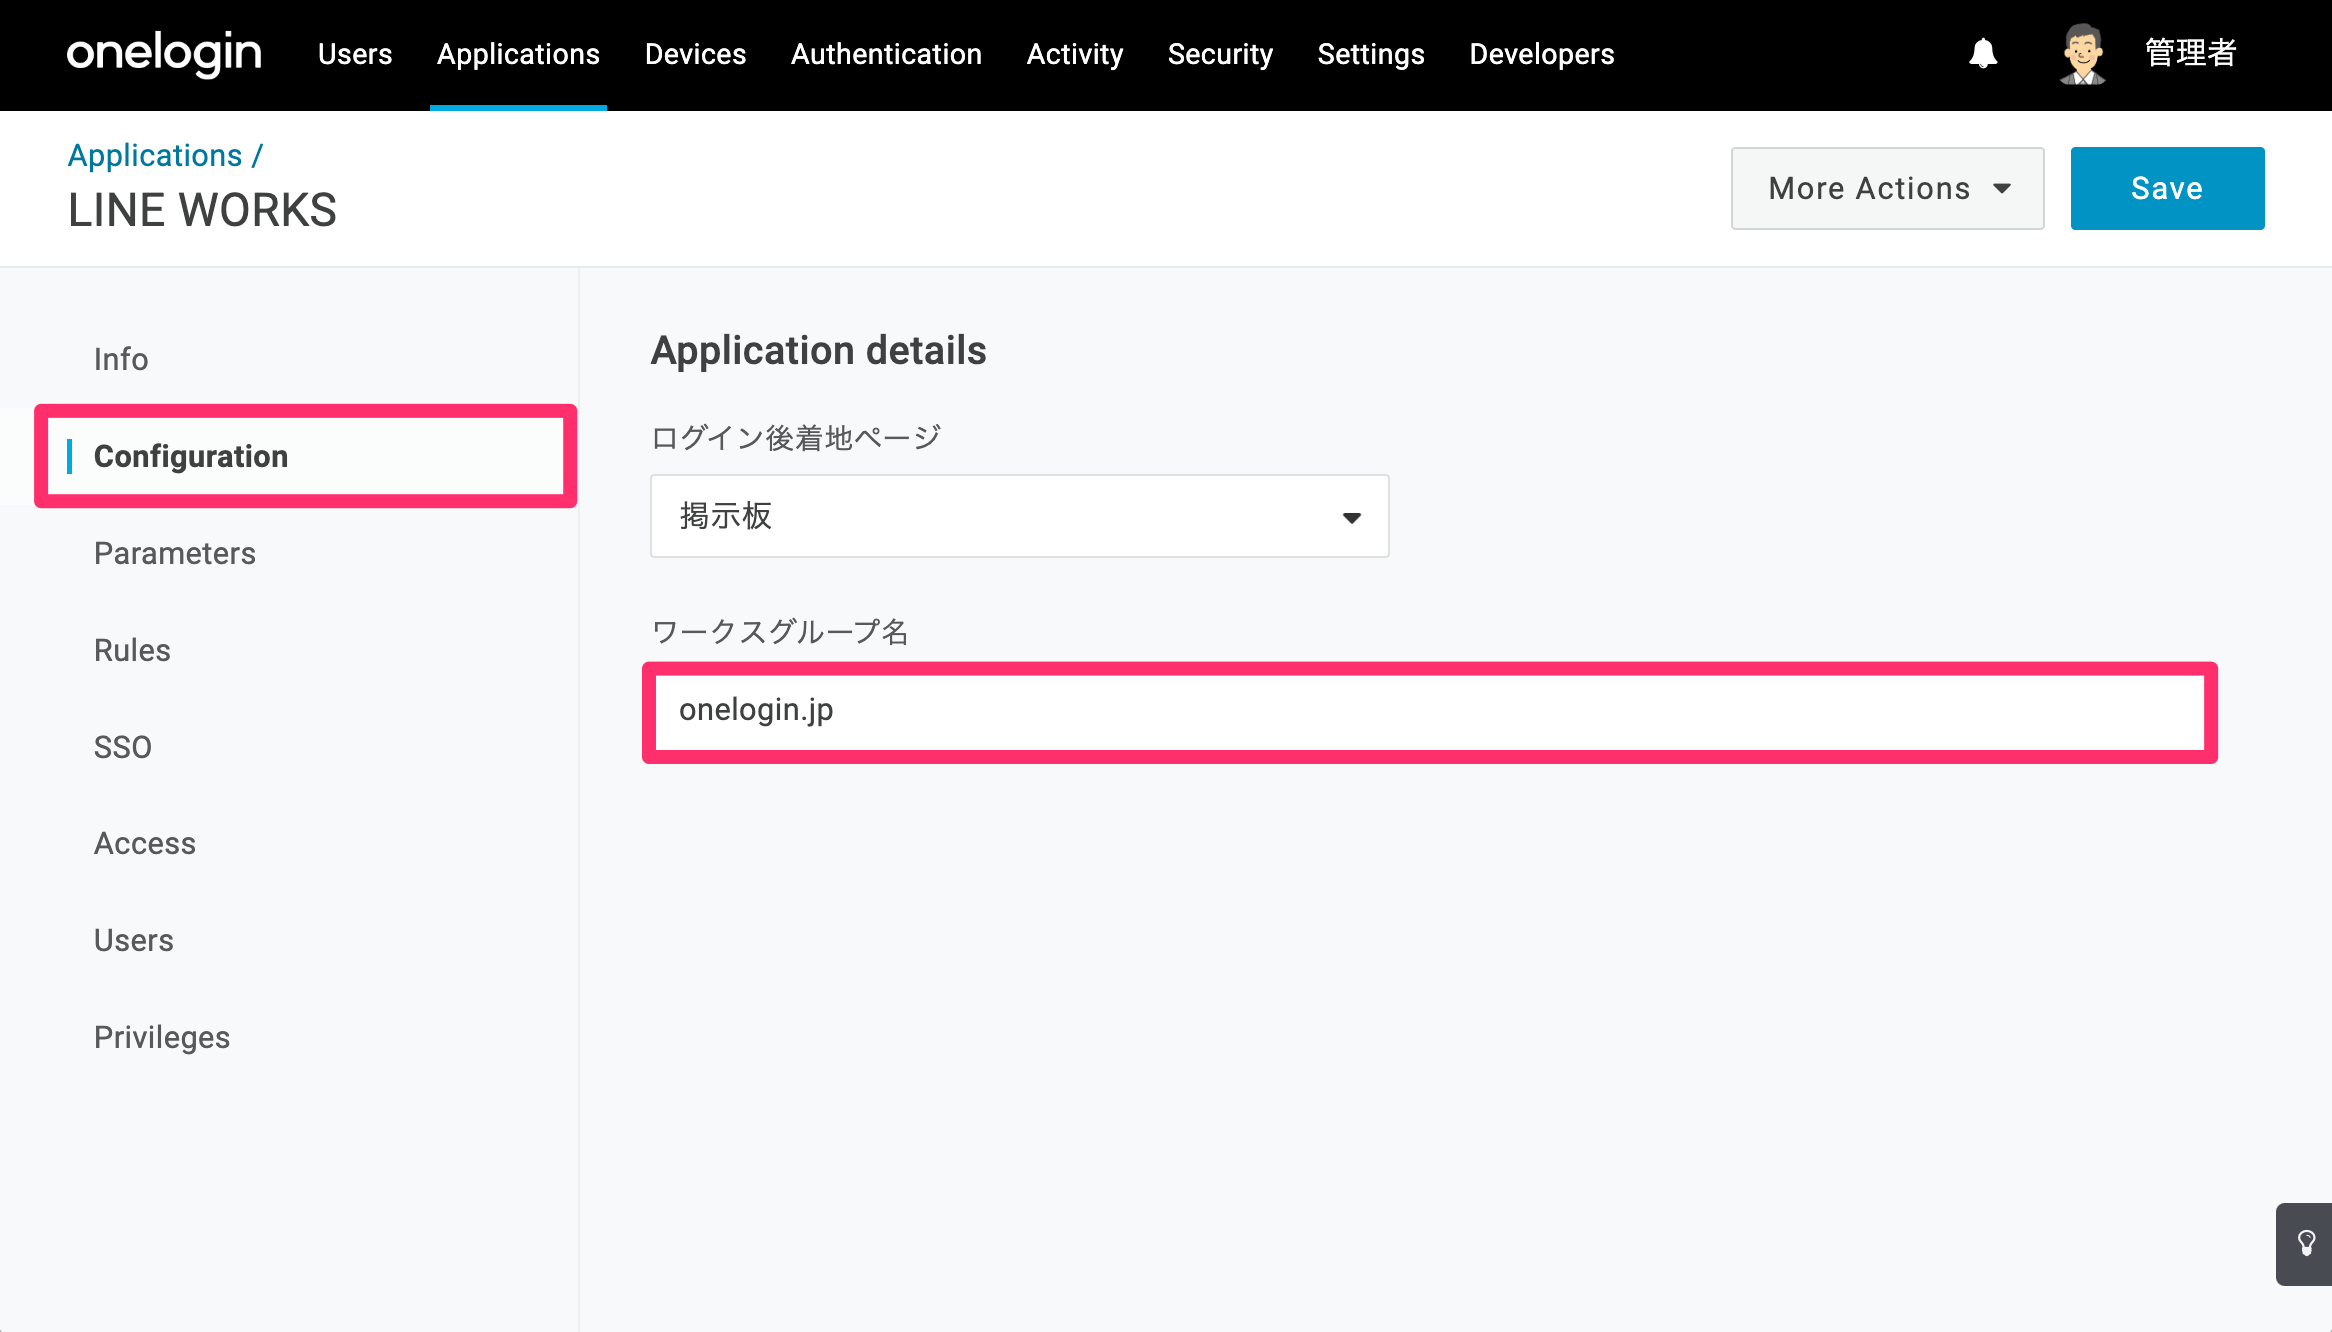Select the Configuration sidebar tab
This screenshot has height=1332, width=2332.
point(305,456)
